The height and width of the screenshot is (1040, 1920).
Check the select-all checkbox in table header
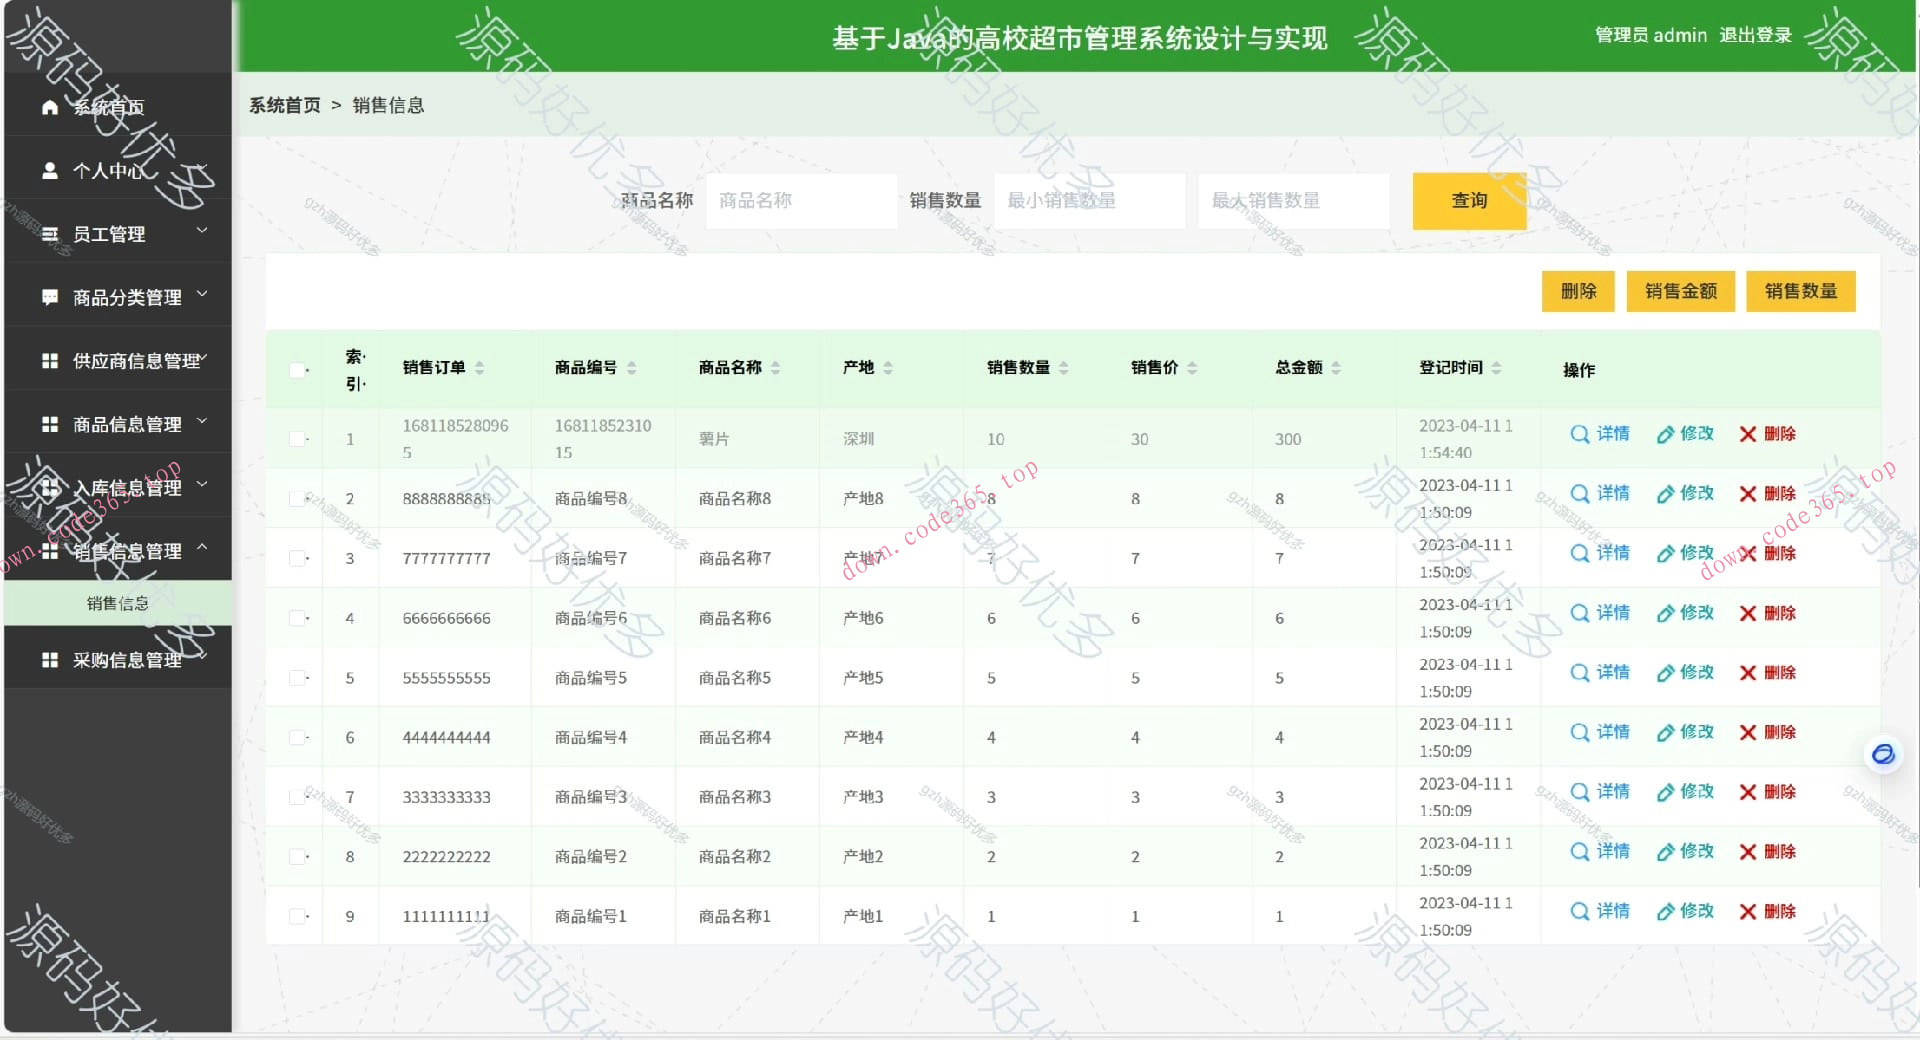click(295, 370)
